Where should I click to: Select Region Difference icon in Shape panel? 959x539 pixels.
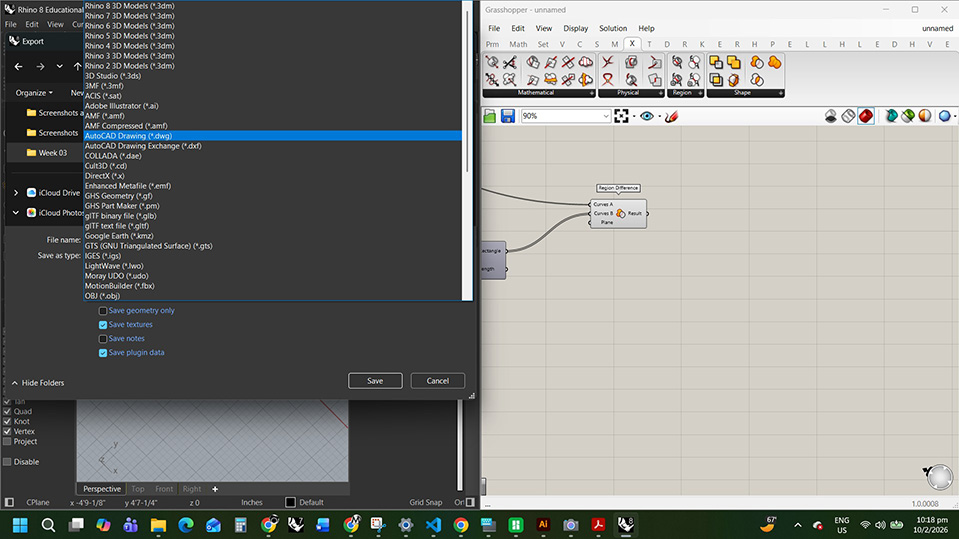coord(757,62)
